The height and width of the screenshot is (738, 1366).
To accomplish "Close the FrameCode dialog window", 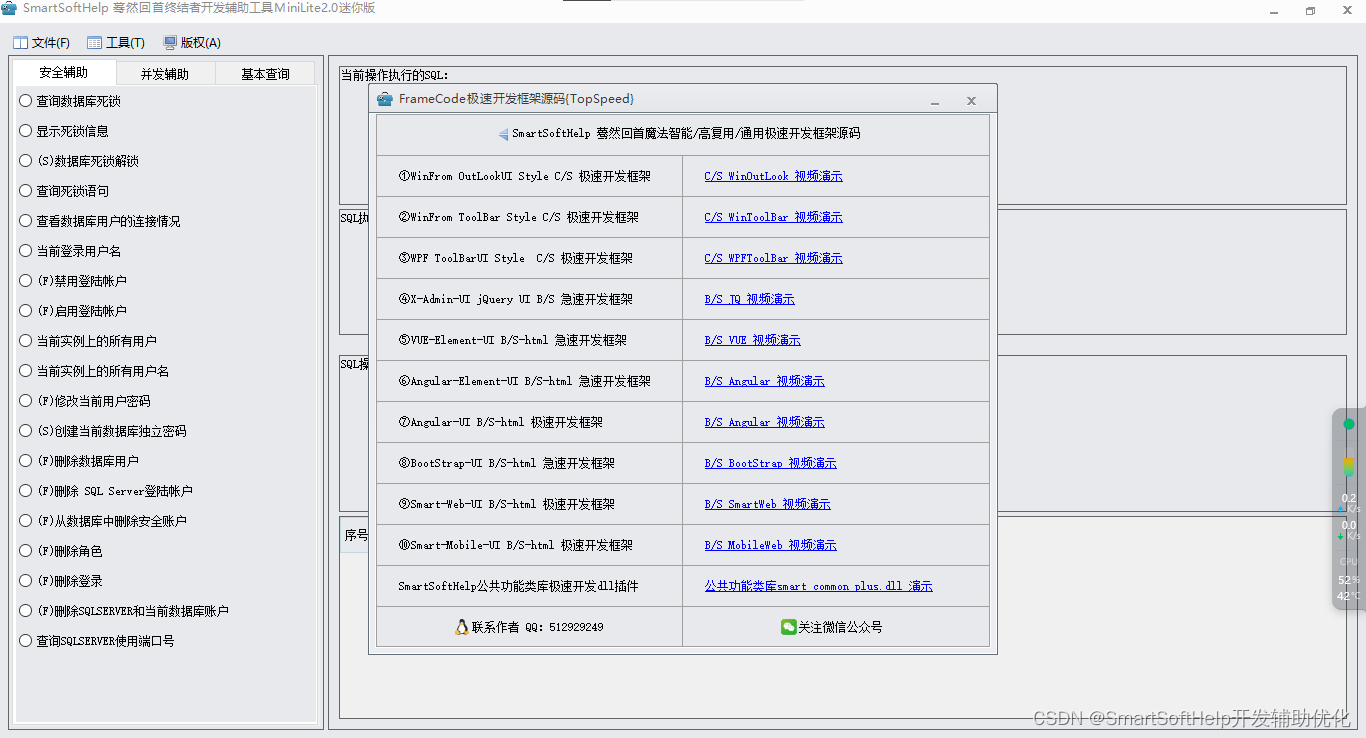I will point(971,100).
